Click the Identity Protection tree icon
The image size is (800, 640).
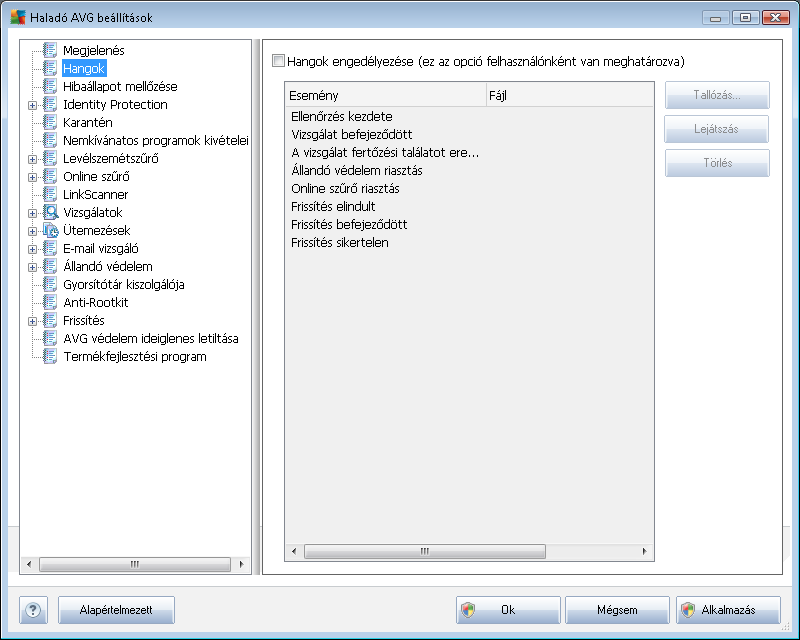click(50, 104)
